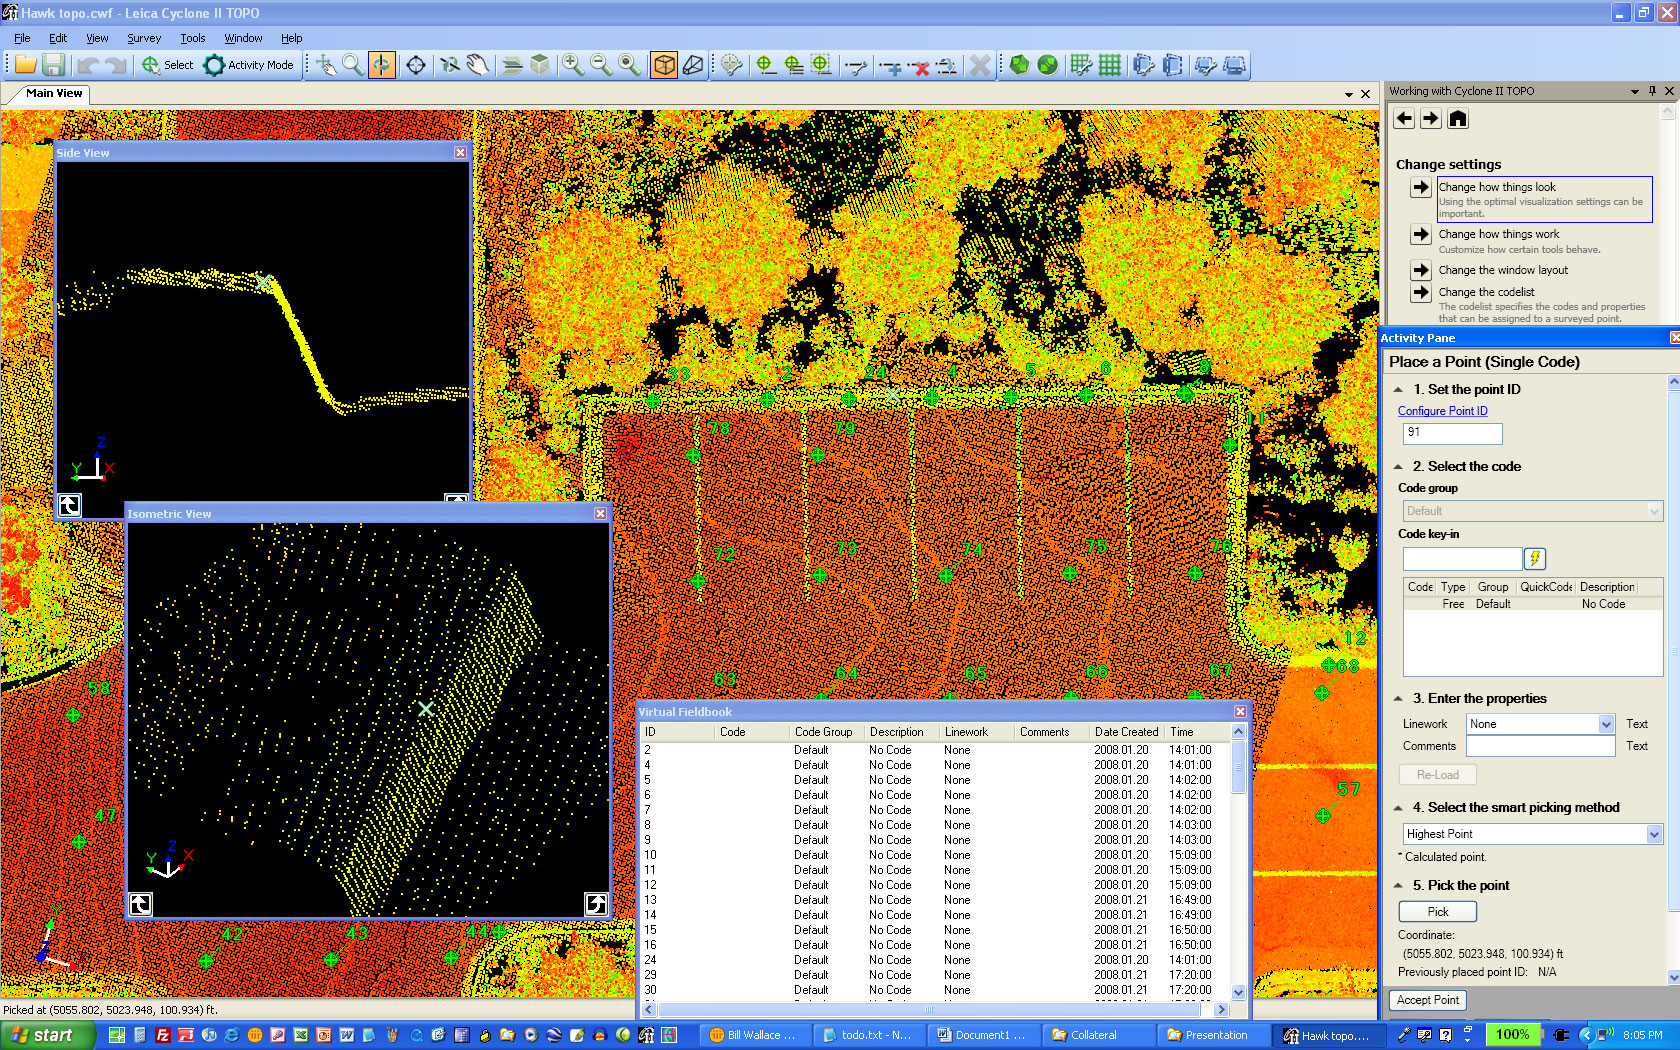Click the 3D box view icon
The width and height of the screenshot is (1680, 1050).
click(540, 65)
